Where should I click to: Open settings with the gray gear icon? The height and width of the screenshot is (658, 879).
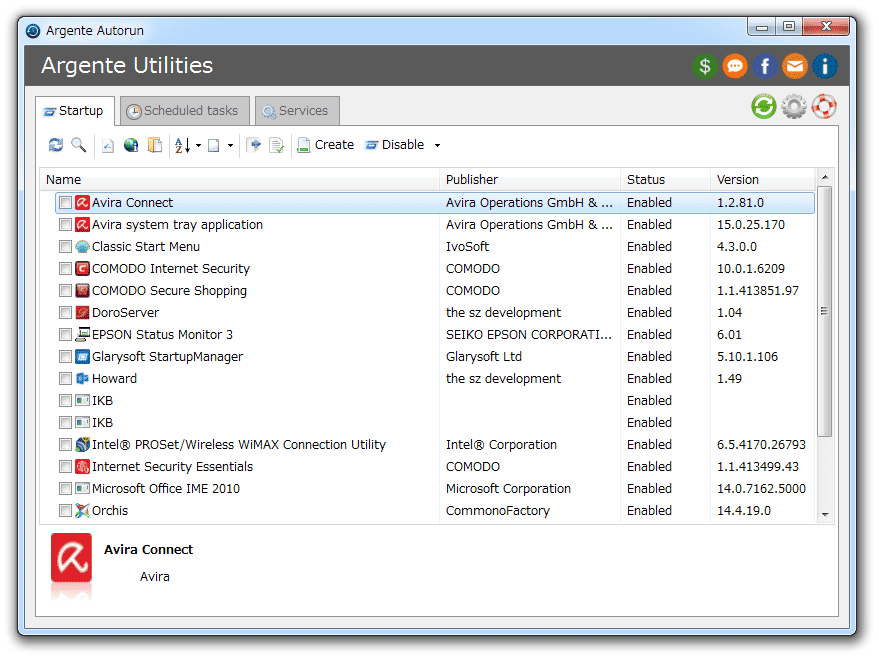tap(794, 106)
